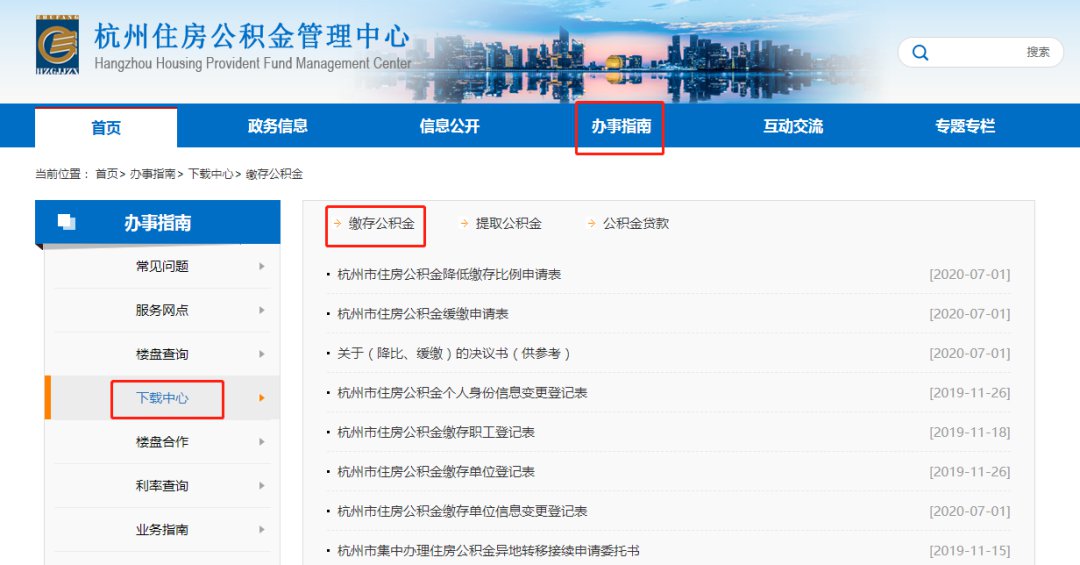Click the arrow icon beside 缴存公积金

[x=338, y=223]
